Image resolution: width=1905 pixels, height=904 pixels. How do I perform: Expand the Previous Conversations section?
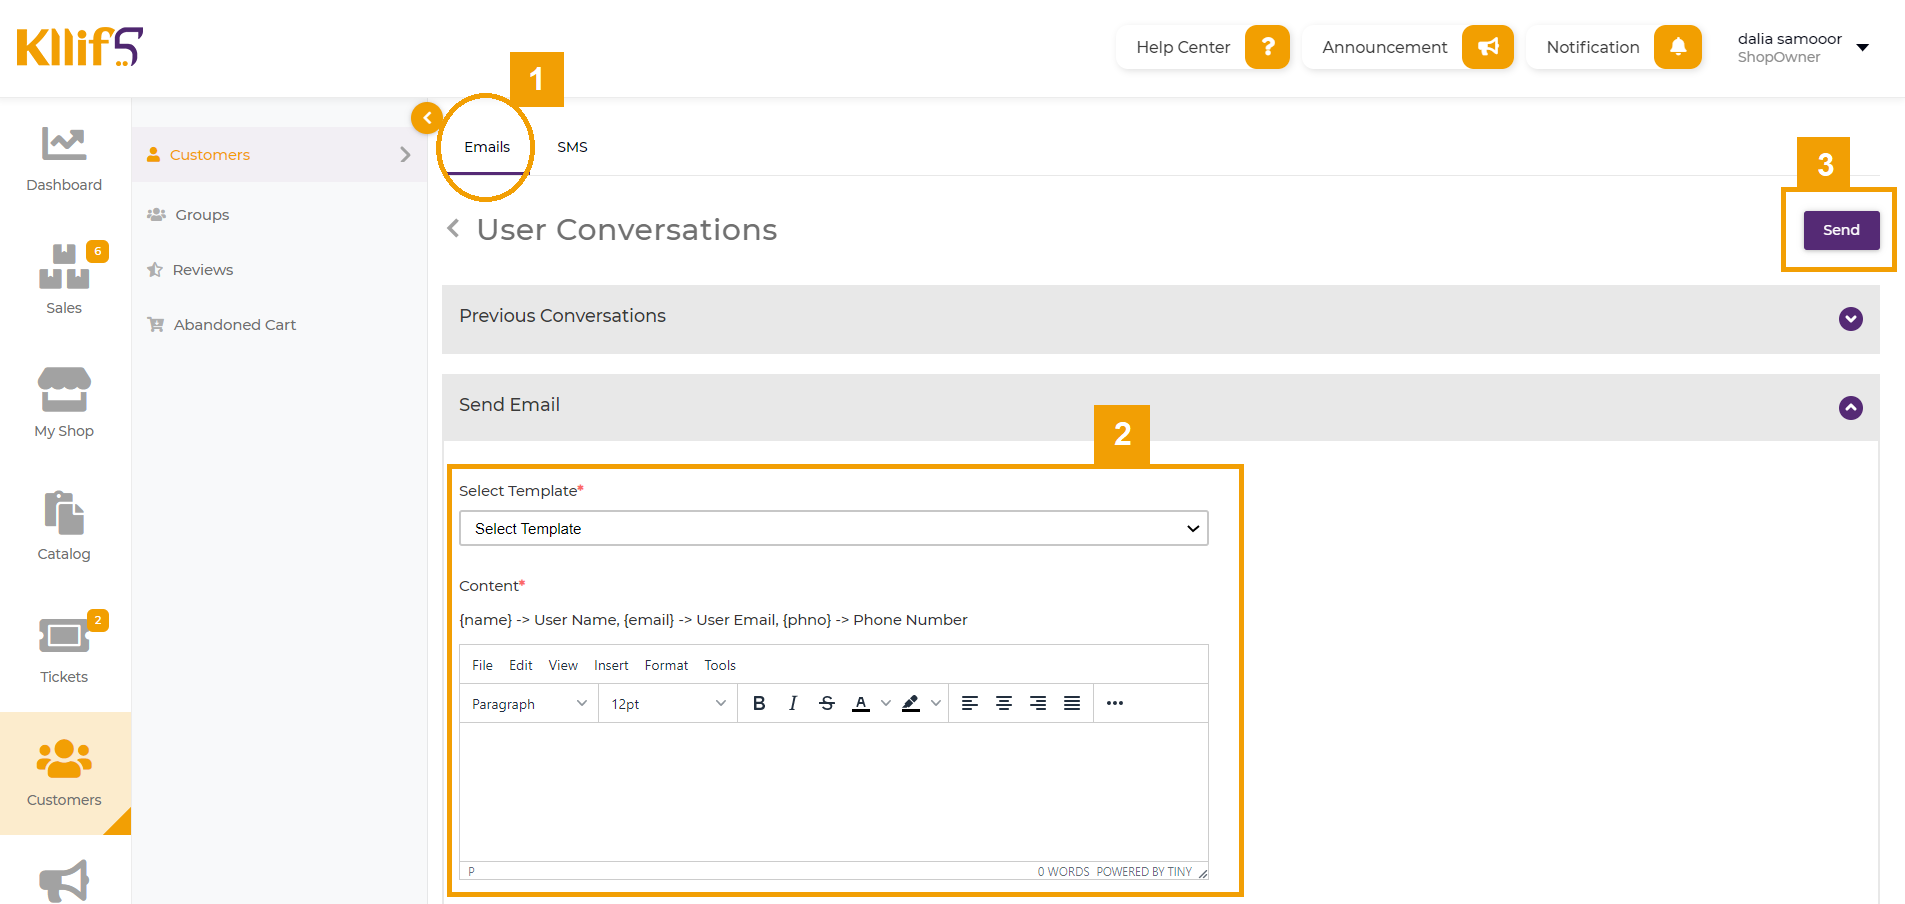tap(1850, 319)
